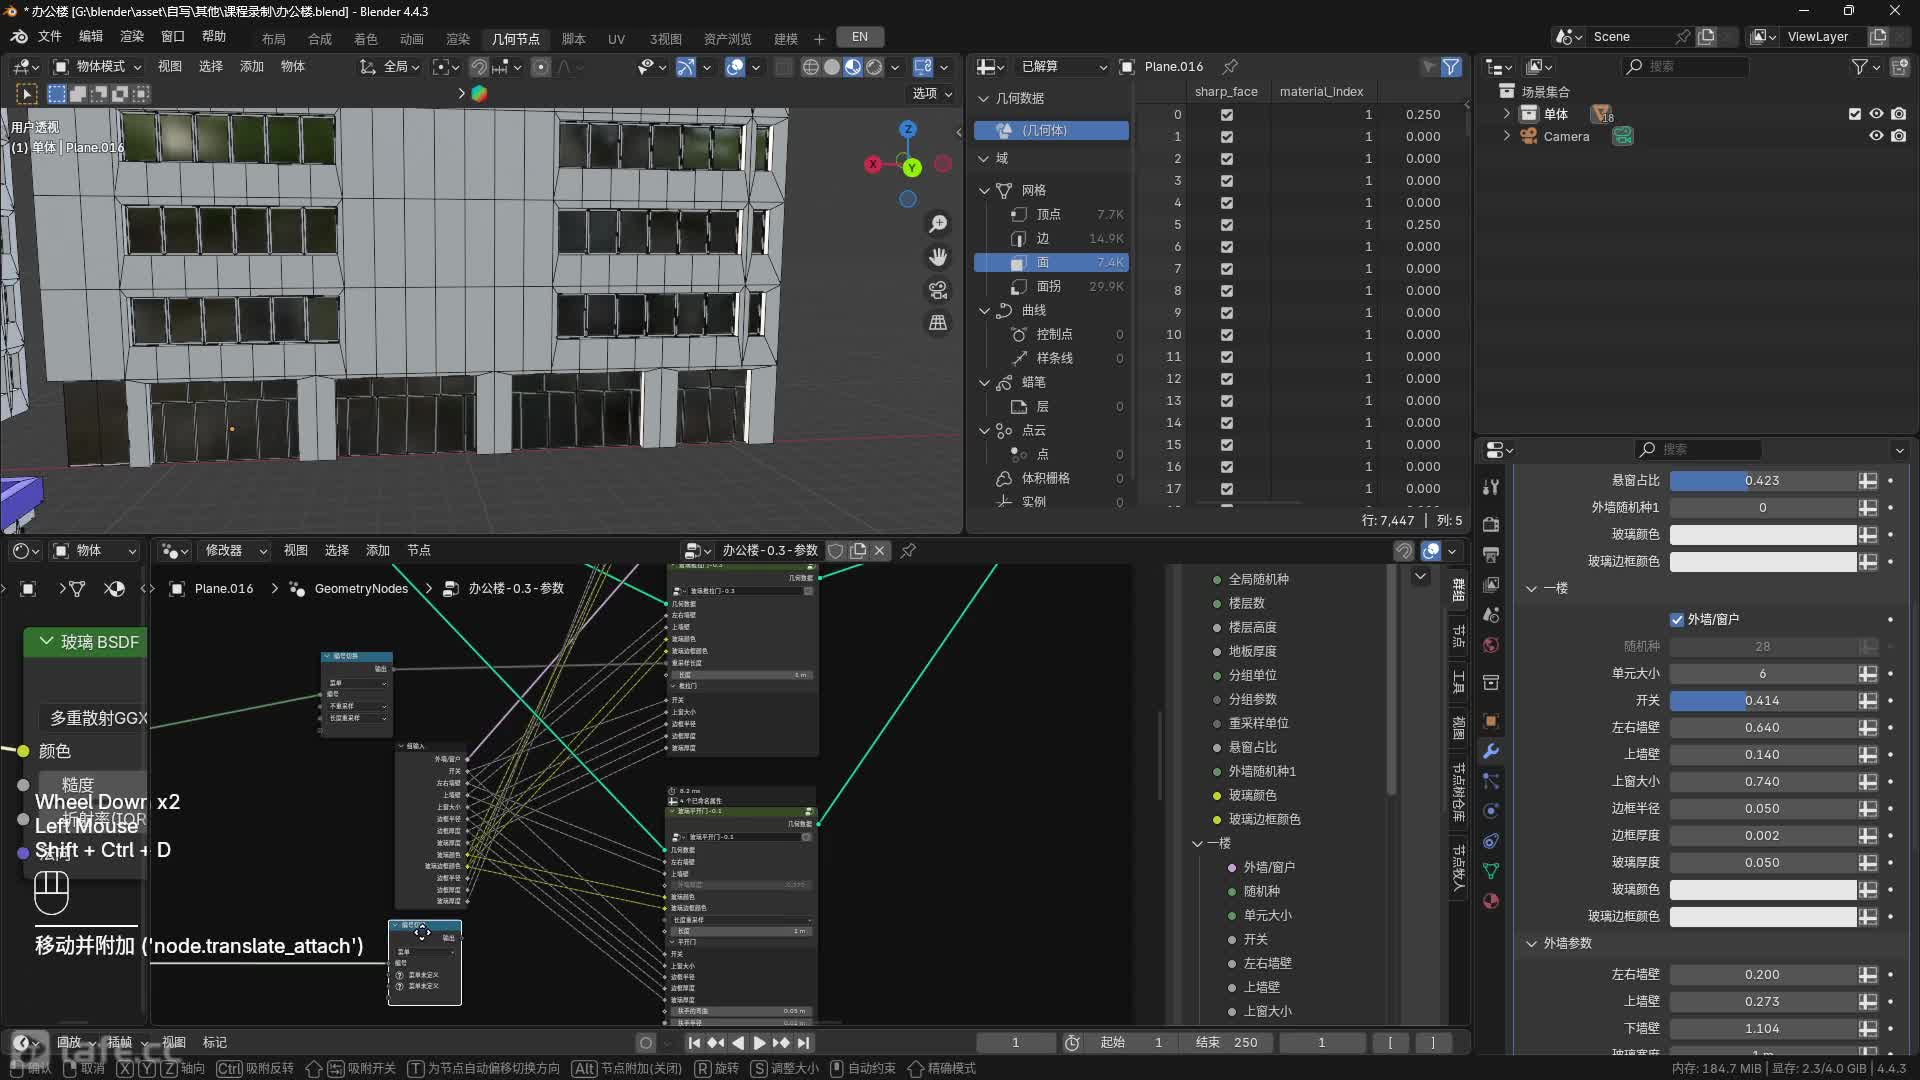Select 边 domain in spreadsheet sidebar
The width and height of the screenshot is (1920, 1080).
click(x=1051, y=238)
